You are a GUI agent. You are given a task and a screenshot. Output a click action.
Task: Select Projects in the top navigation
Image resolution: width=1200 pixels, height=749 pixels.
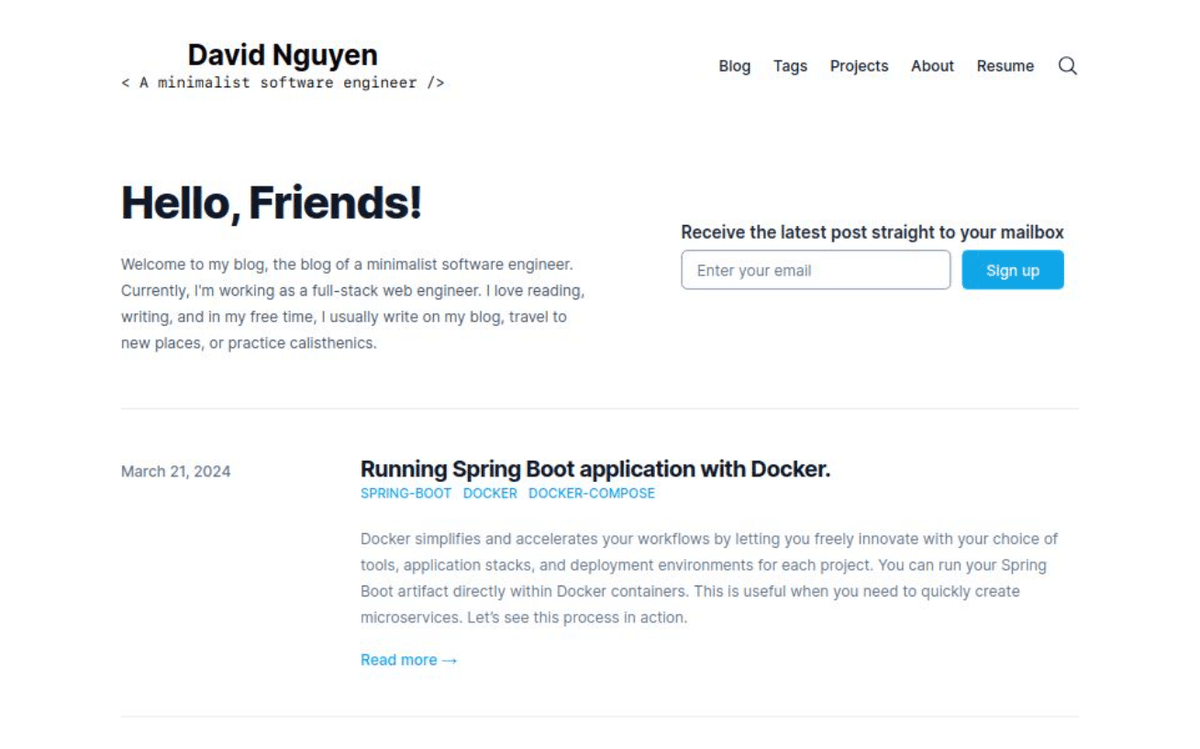click(x=859, y=66)
